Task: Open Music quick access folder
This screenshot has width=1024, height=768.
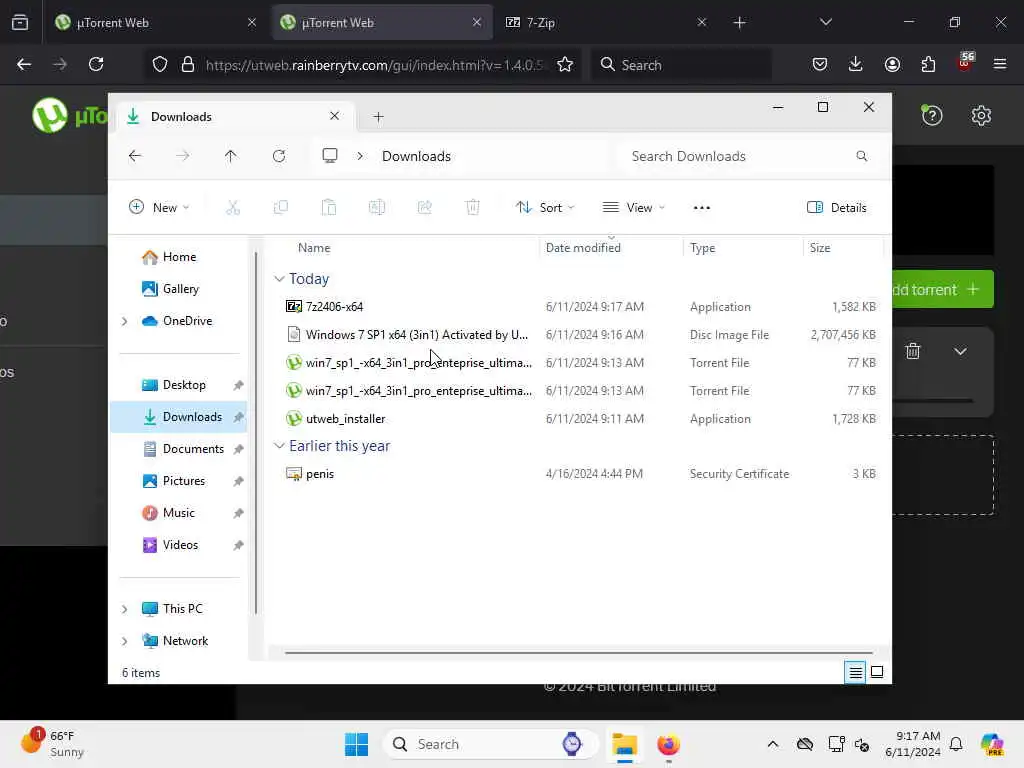Action: click(x=168, y=513)
